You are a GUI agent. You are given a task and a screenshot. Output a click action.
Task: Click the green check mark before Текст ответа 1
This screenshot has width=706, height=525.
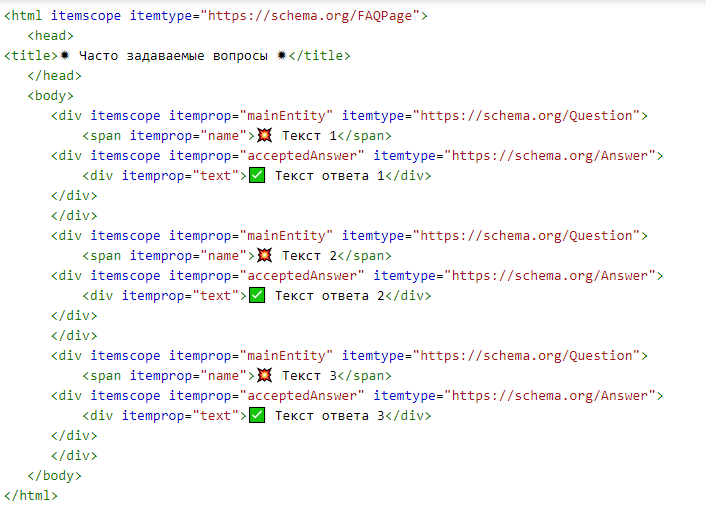(257, 176)
